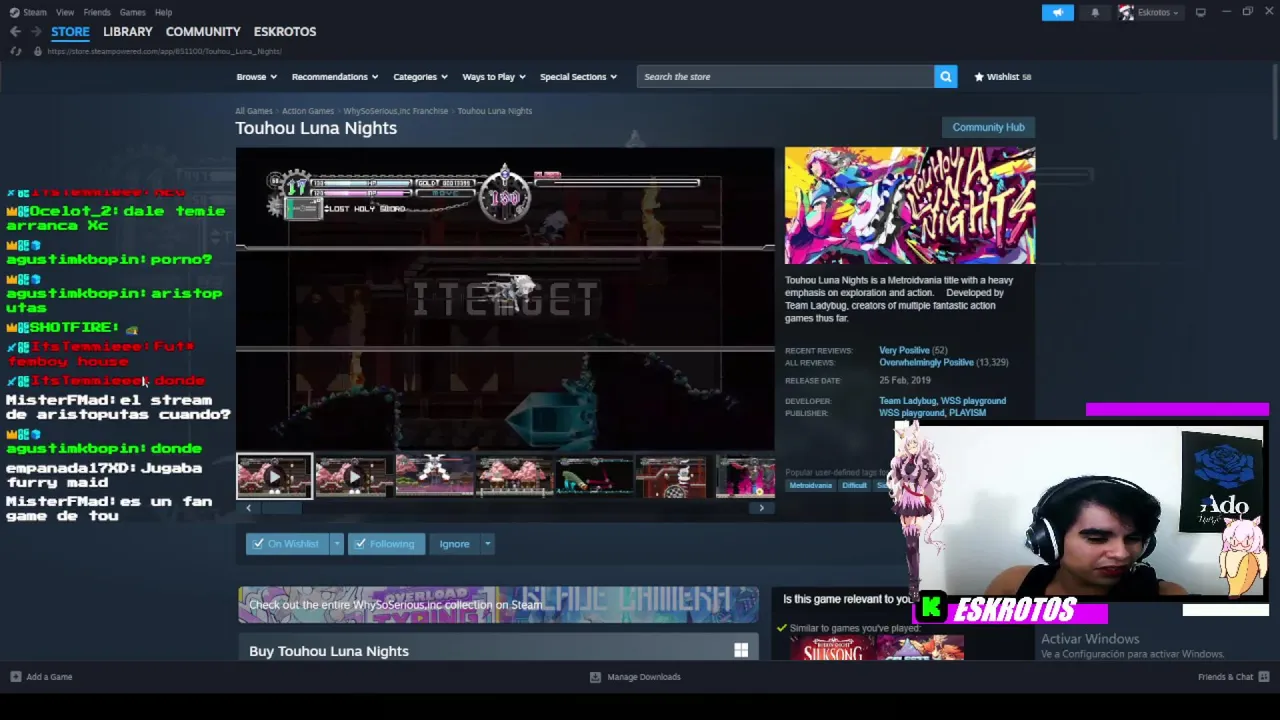Image resolution: width=1280 pixels, height=720 pixels.
Task: Click the Community Hub button
Action: pos(988,127)
